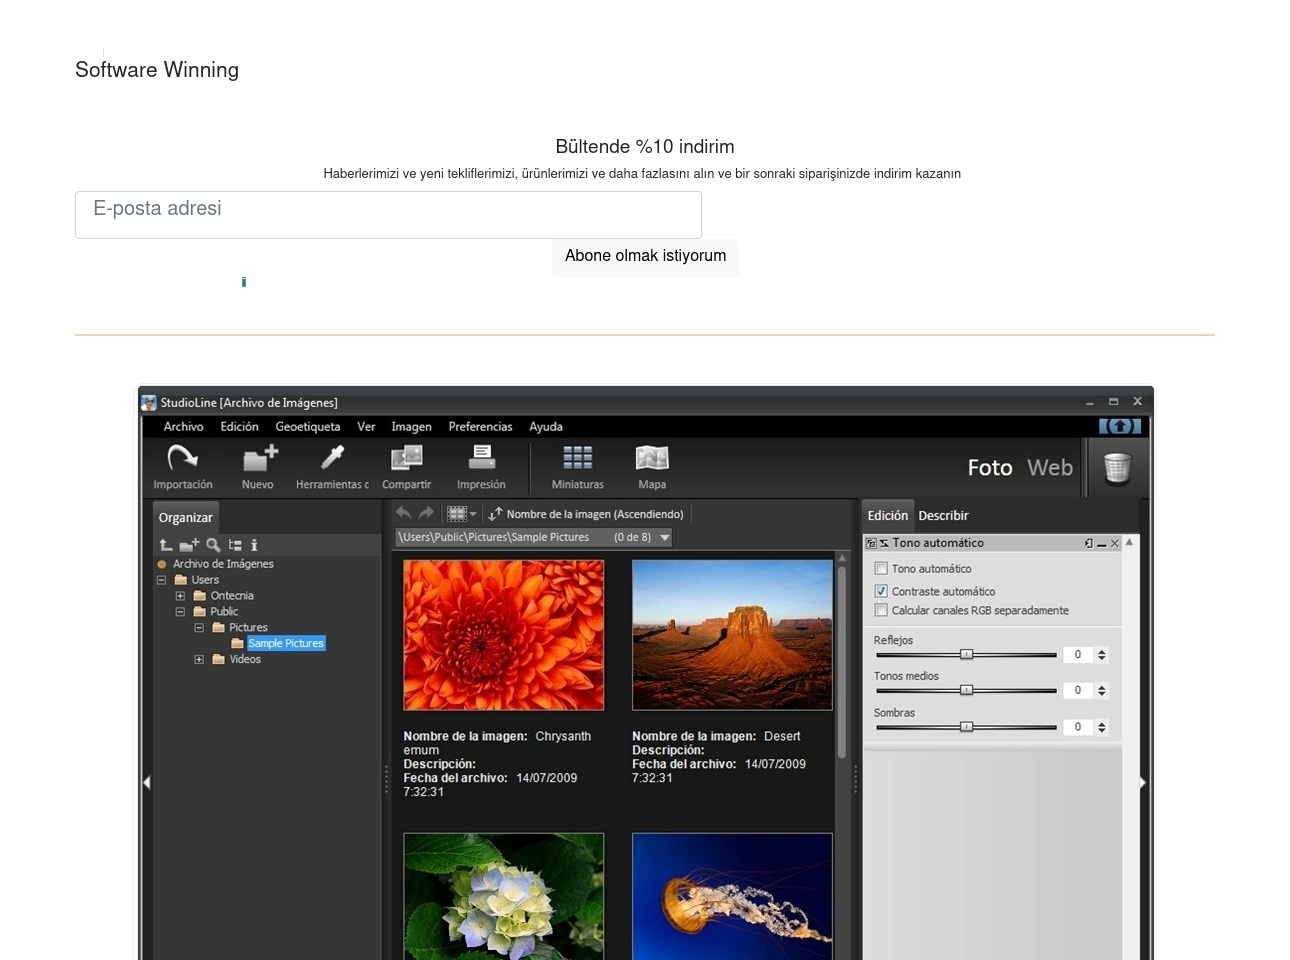The image size is (1290, 960).
Task: Switch to Foto mode
Action: click(x=990, y=468)
